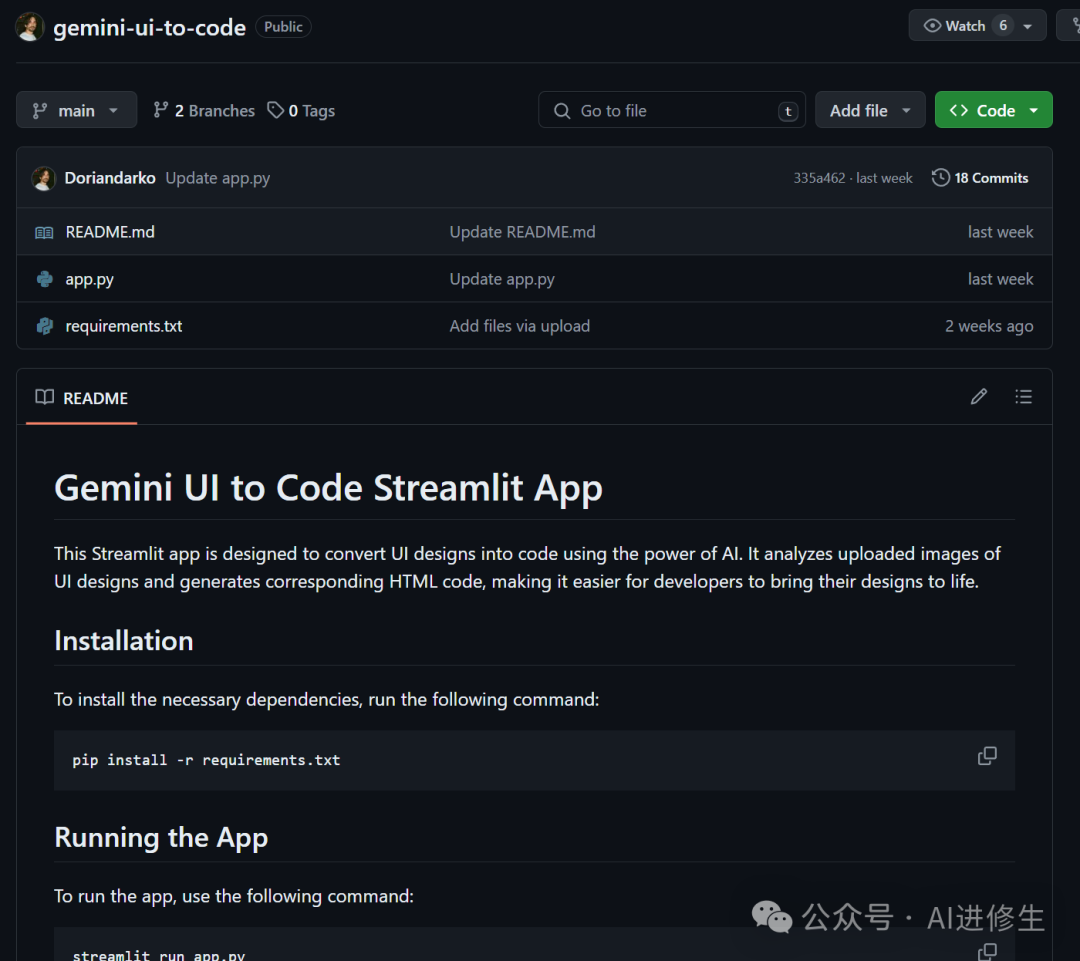The height and width of the screenshot is (961, 1080).
Task: Copy the pip install command
Action: (x=987, y=756)
